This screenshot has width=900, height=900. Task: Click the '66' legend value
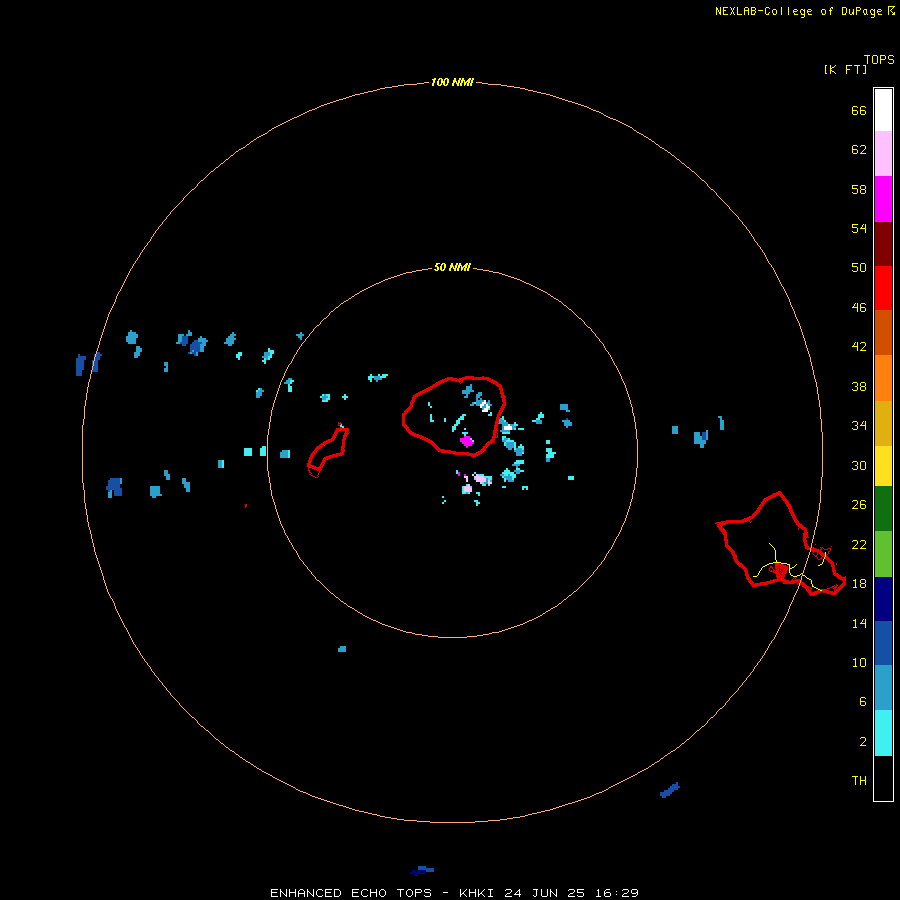click(x=859, y=110)
